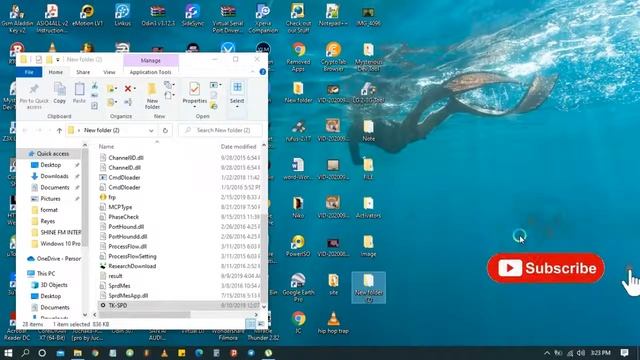Open the Notepad++ desktop shortcut

click(x=333, y=16)
